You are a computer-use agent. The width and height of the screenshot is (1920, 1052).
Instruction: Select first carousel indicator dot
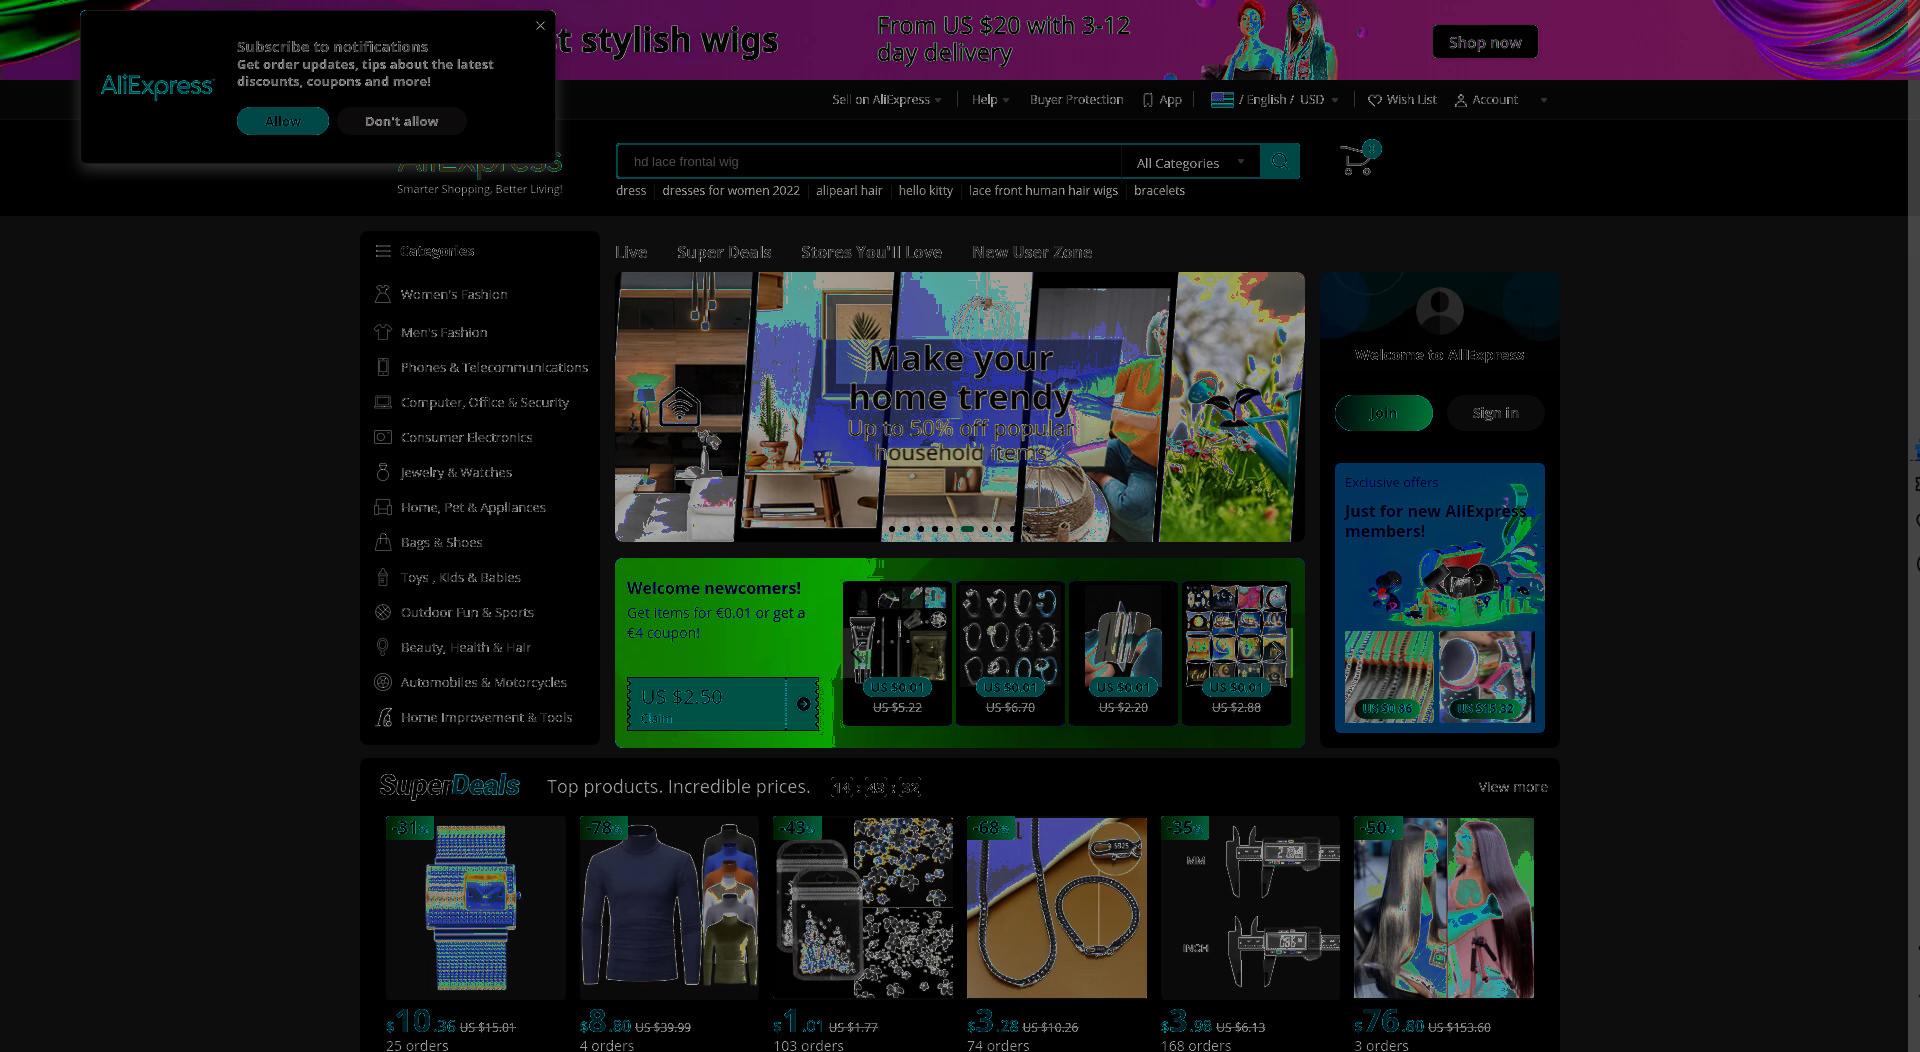point(892,529)
